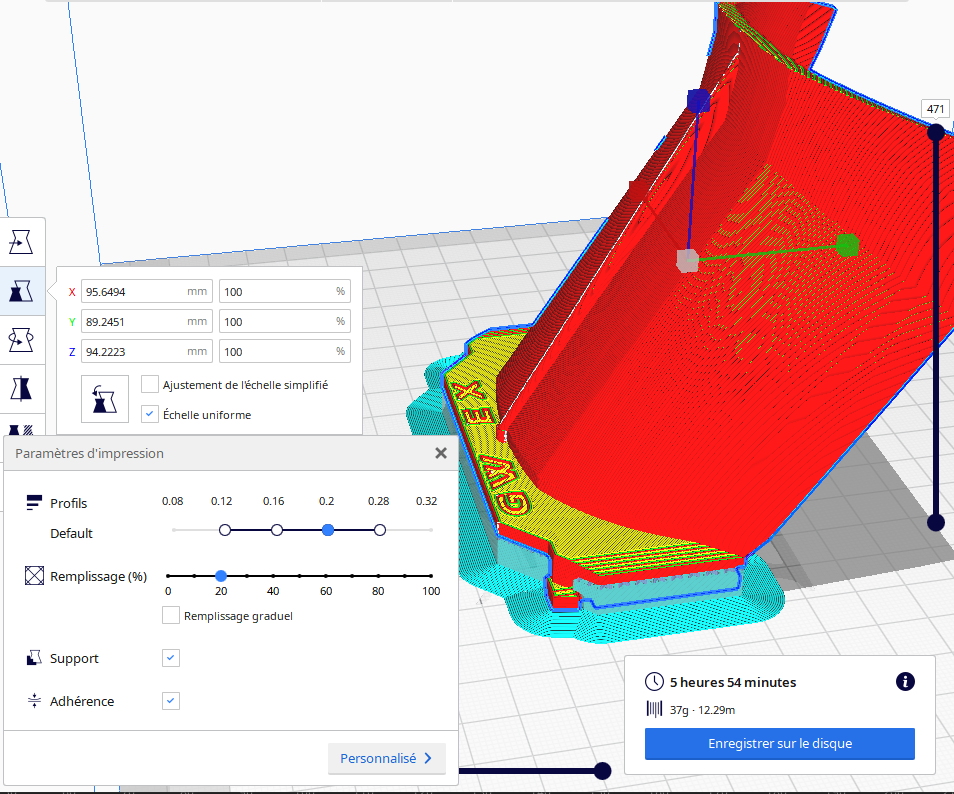The height and width of the screenshot is (794, 954).
Task: Choose the 0.12 profile layer height point
Action: click(x=225, y=530)
